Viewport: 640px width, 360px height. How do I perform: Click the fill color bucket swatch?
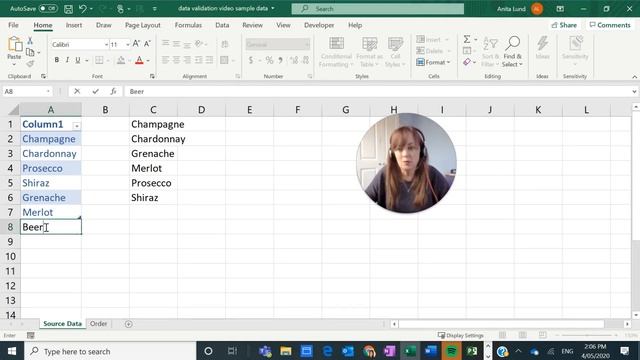click(121, 60)
